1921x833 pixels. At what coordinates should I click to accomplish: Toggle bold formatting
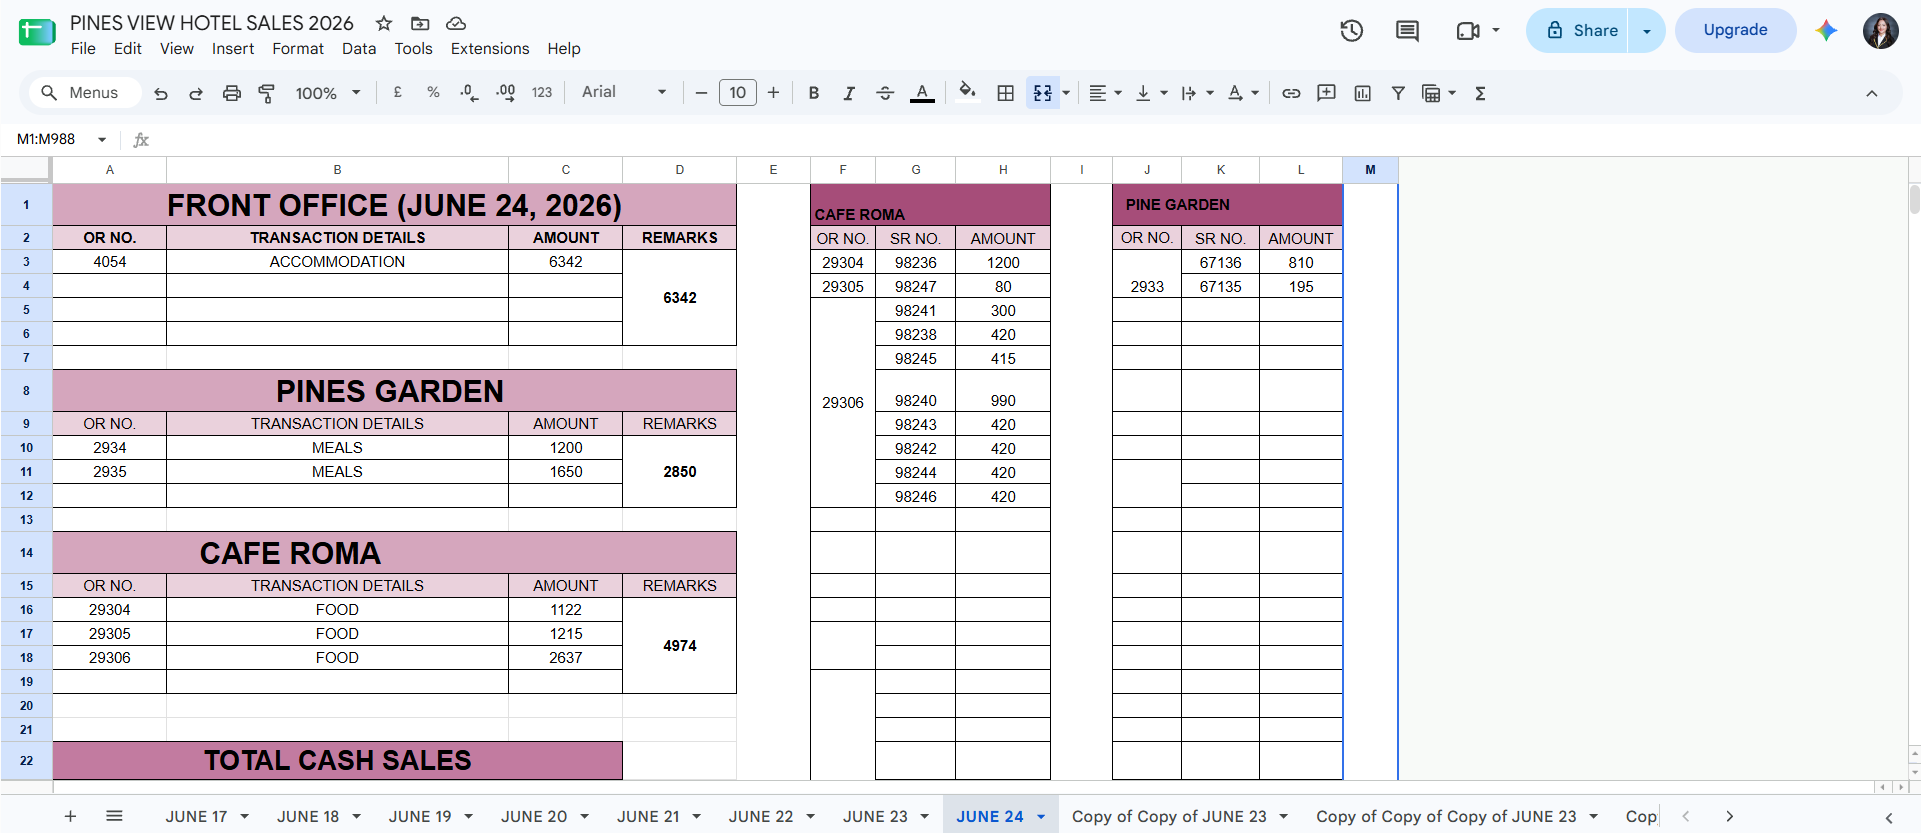(x=814, y=93)
